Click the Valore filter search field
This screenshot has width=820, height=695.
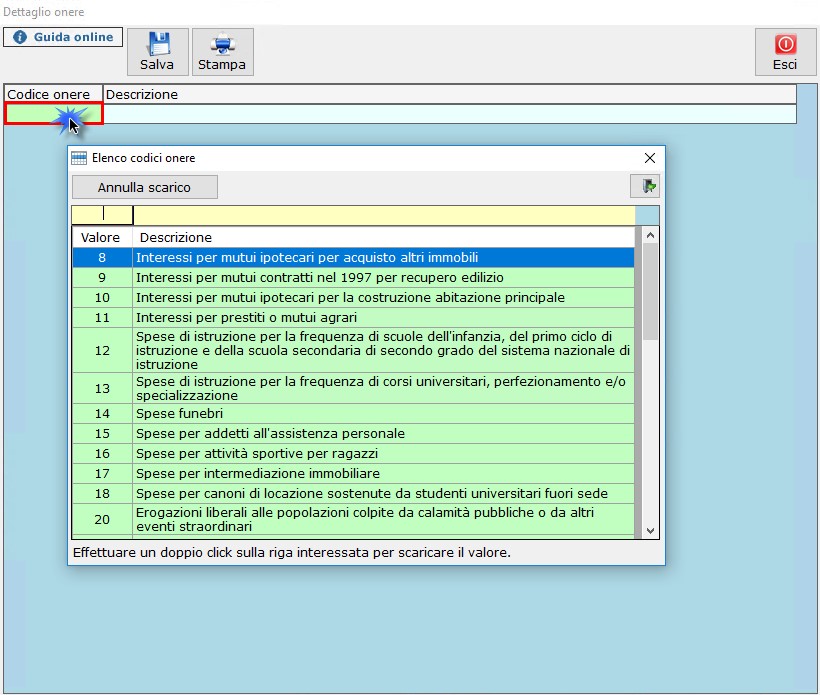[x=102, y=214]
